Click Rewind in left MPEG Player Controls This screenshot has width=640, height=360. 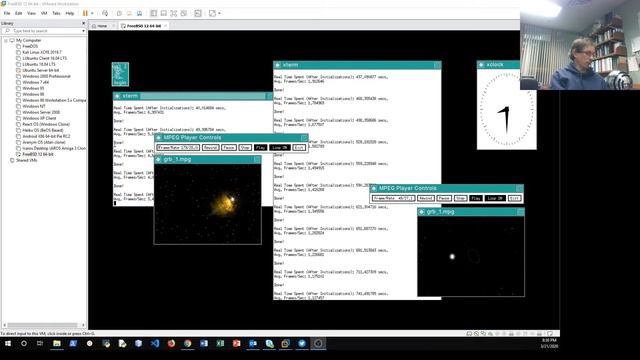[x=211, y=147]
